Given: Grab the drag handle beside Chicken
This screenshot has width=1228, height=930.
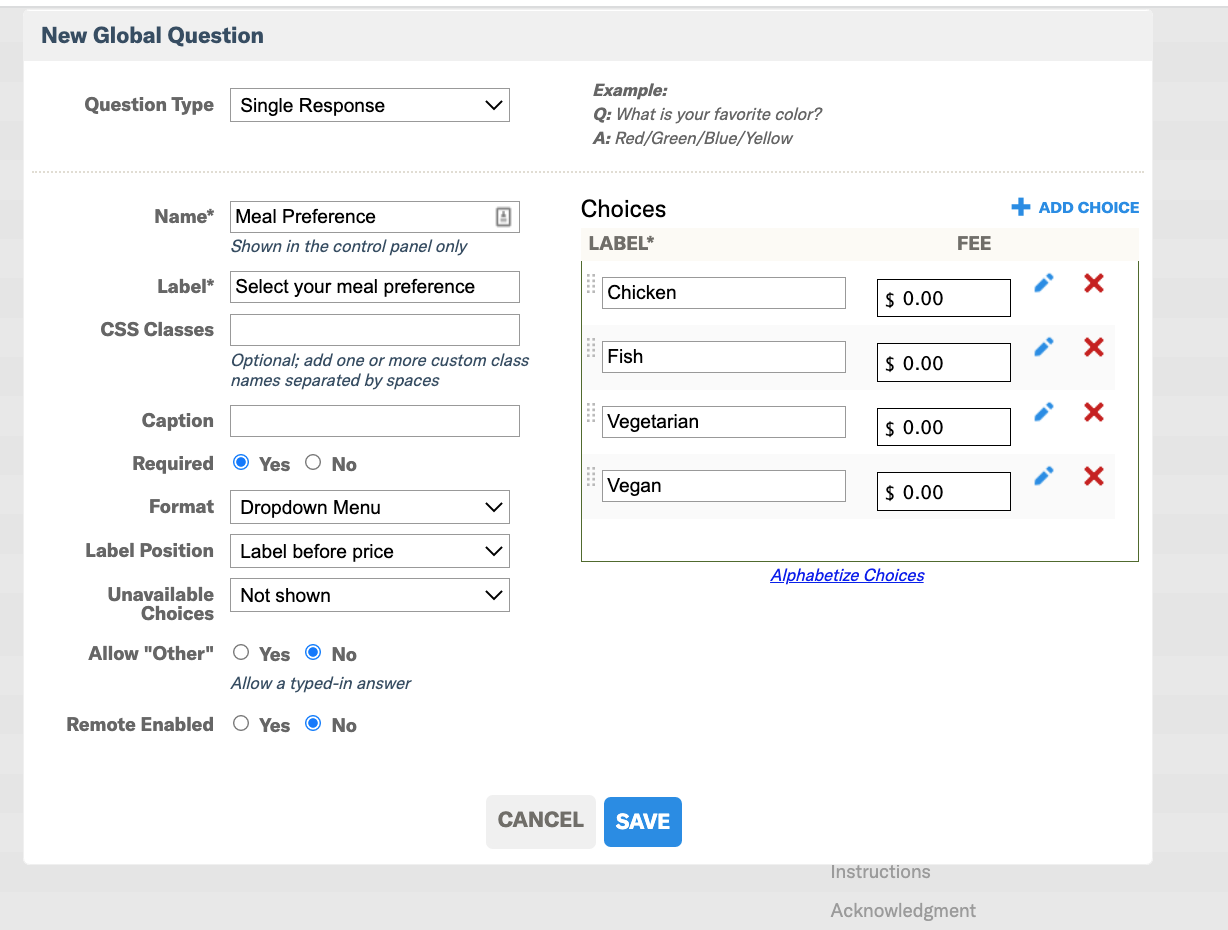Looking at the screenshot, I should click(x=591, y=284).
